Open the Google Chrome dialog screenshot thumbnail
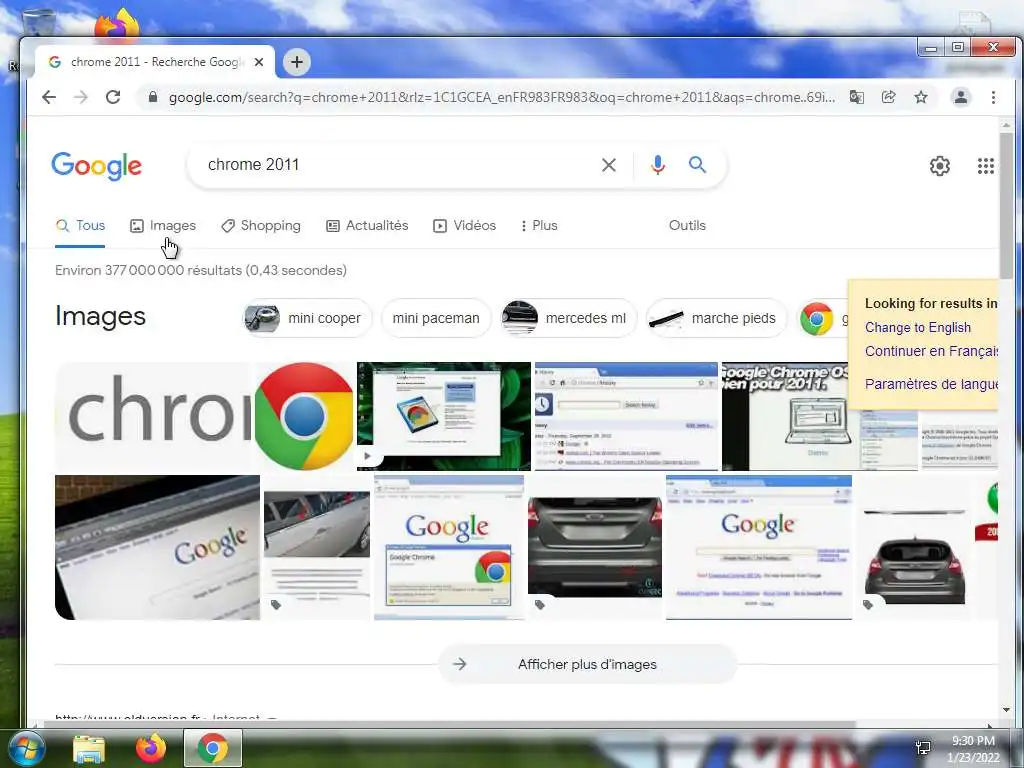The image size is (1024, 768). pyautogui.click(x=449, y=547)
